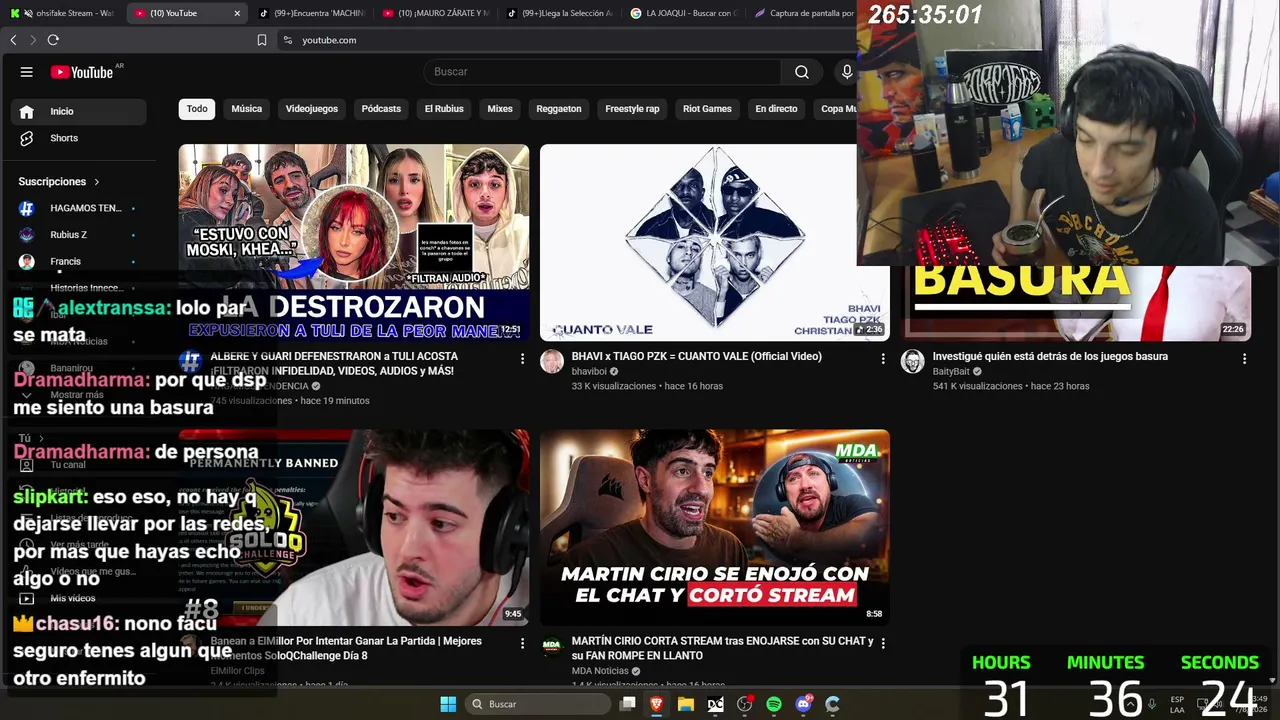Viewport: 1280px width, 720px height.
Task: Switch to the LA JOAQUI Google search tab
Action: click(x=684, y=13)
